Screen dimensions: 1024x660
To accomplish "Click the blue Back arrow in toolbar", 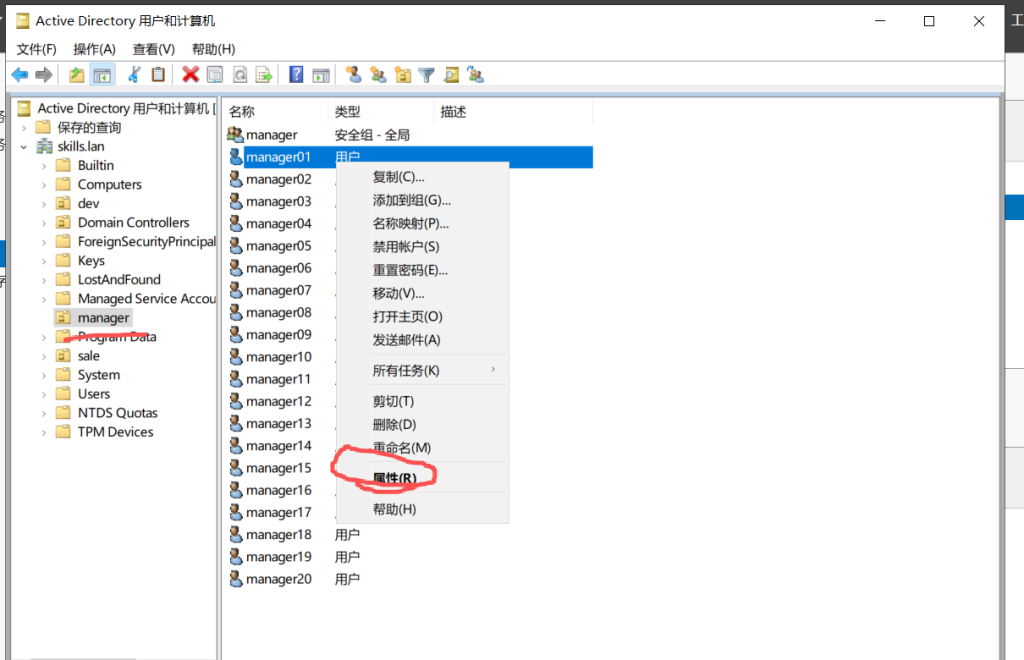I will click(x=19, y=75).
